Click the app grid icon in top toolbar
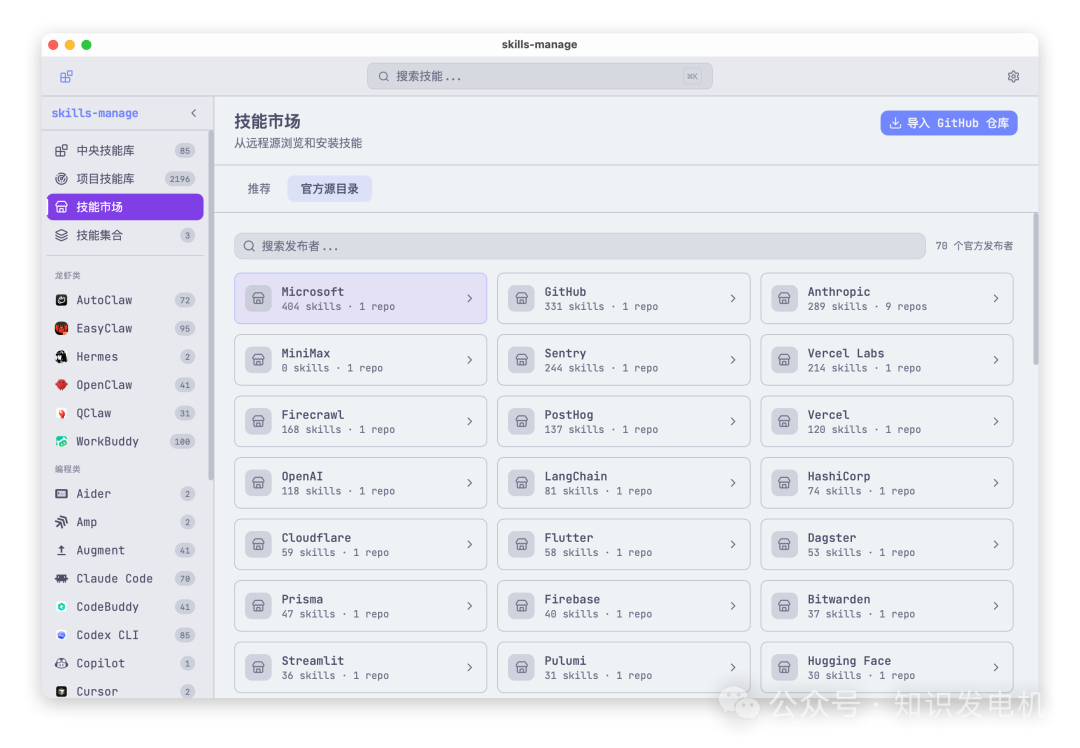1080x748 pixels. [66, 76]
